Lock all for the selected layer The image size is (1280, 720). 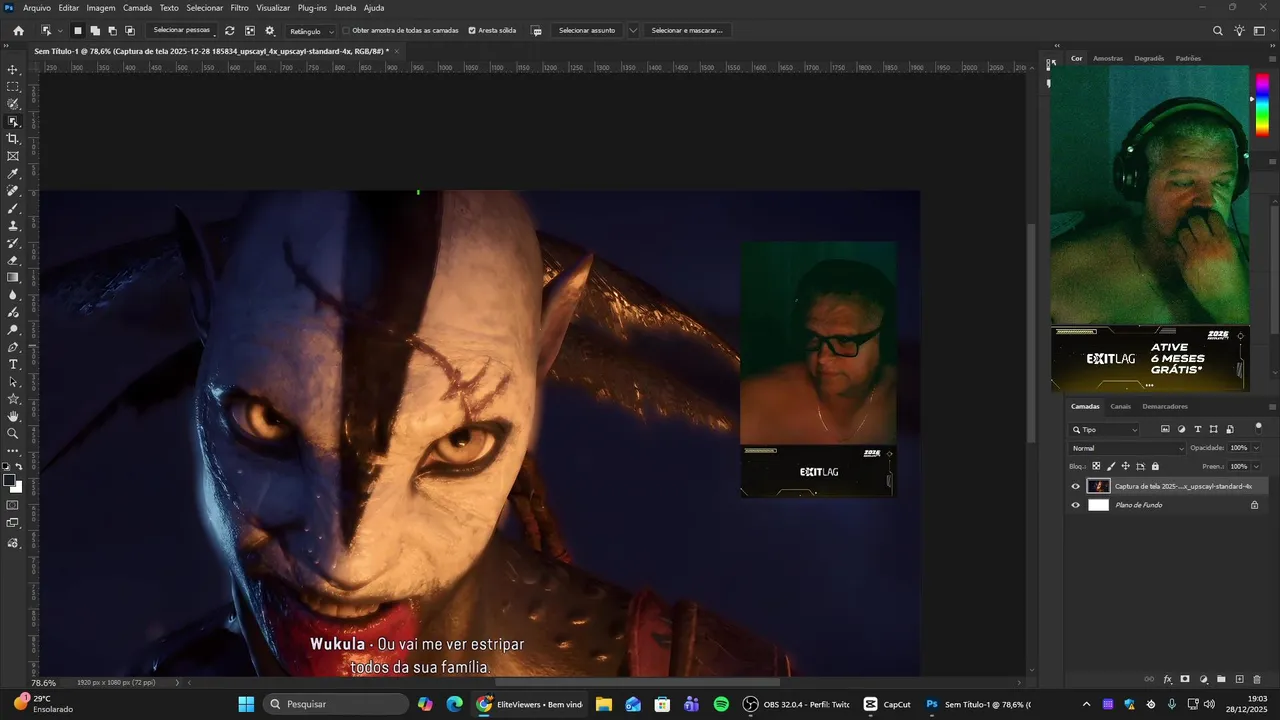click(1155, 466)
